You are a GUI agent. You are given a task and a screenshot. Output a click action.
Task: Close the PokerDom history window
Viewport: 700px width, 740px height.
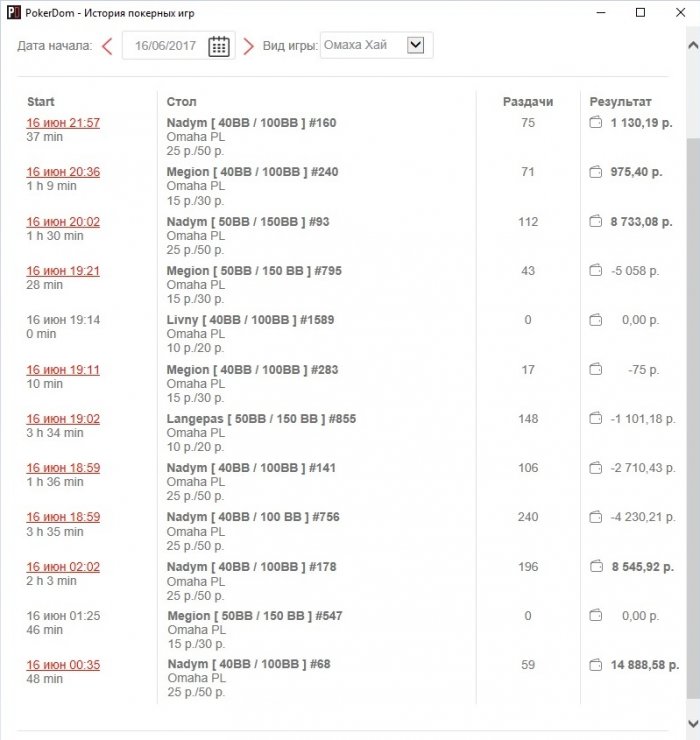tap(680, 12)
